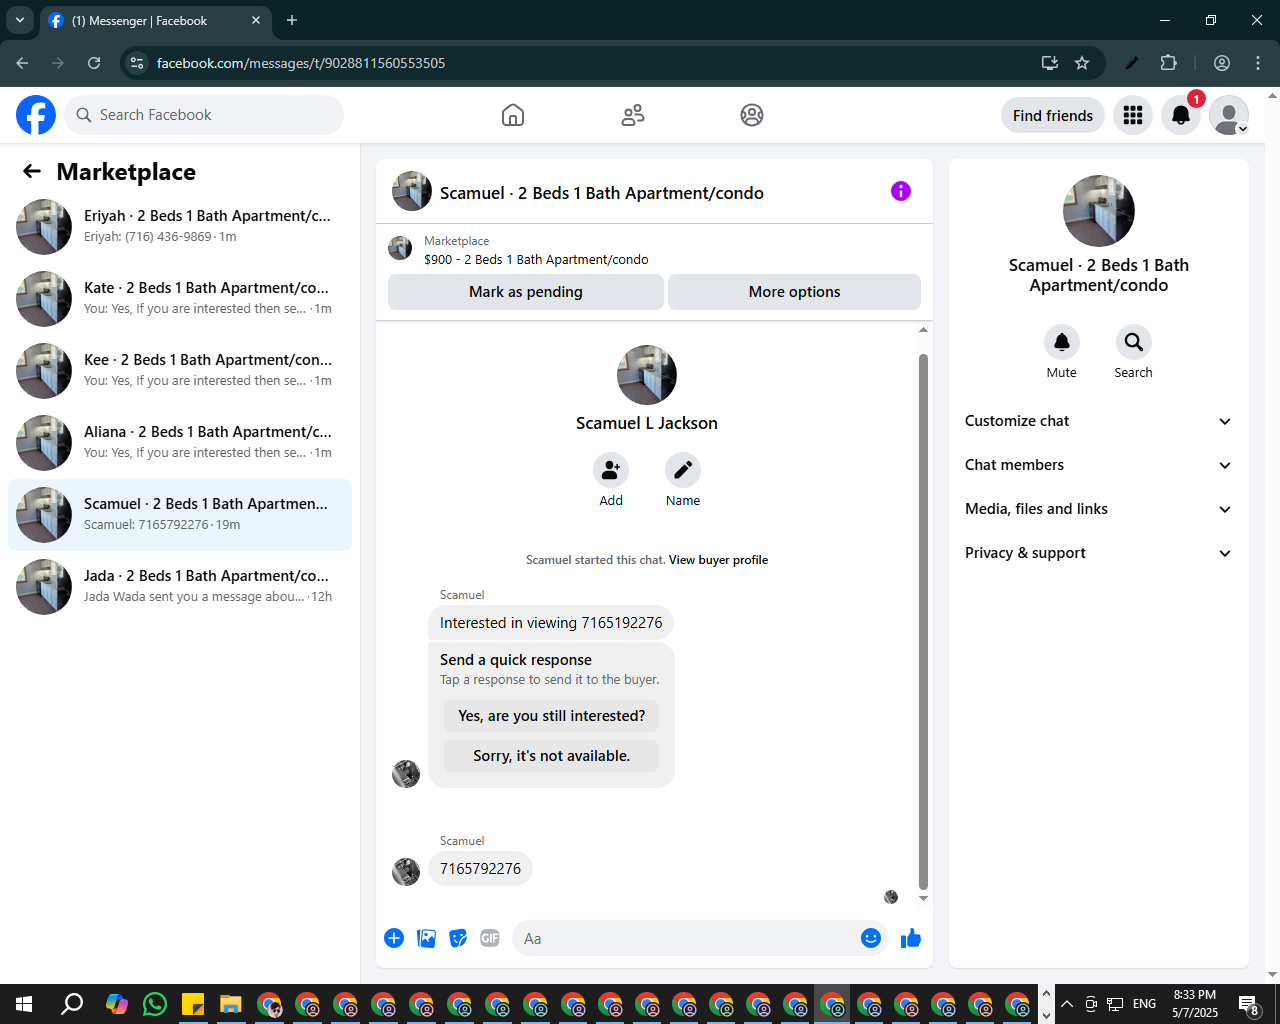The width and height of the screenshot is (1280, 1024).
Task: Open the purple conversation information icon
Action: click(x=901, y=191)
